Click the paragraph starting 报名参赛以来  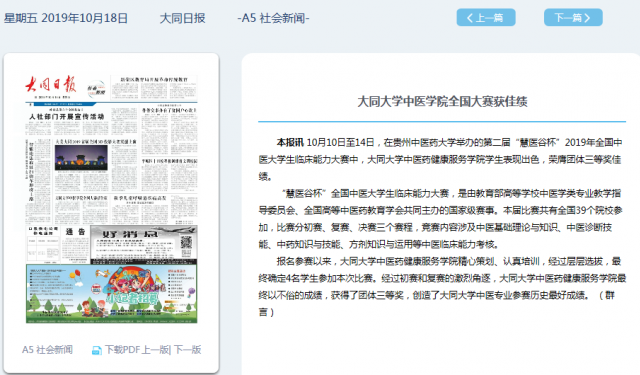click(x=442, y=286)
